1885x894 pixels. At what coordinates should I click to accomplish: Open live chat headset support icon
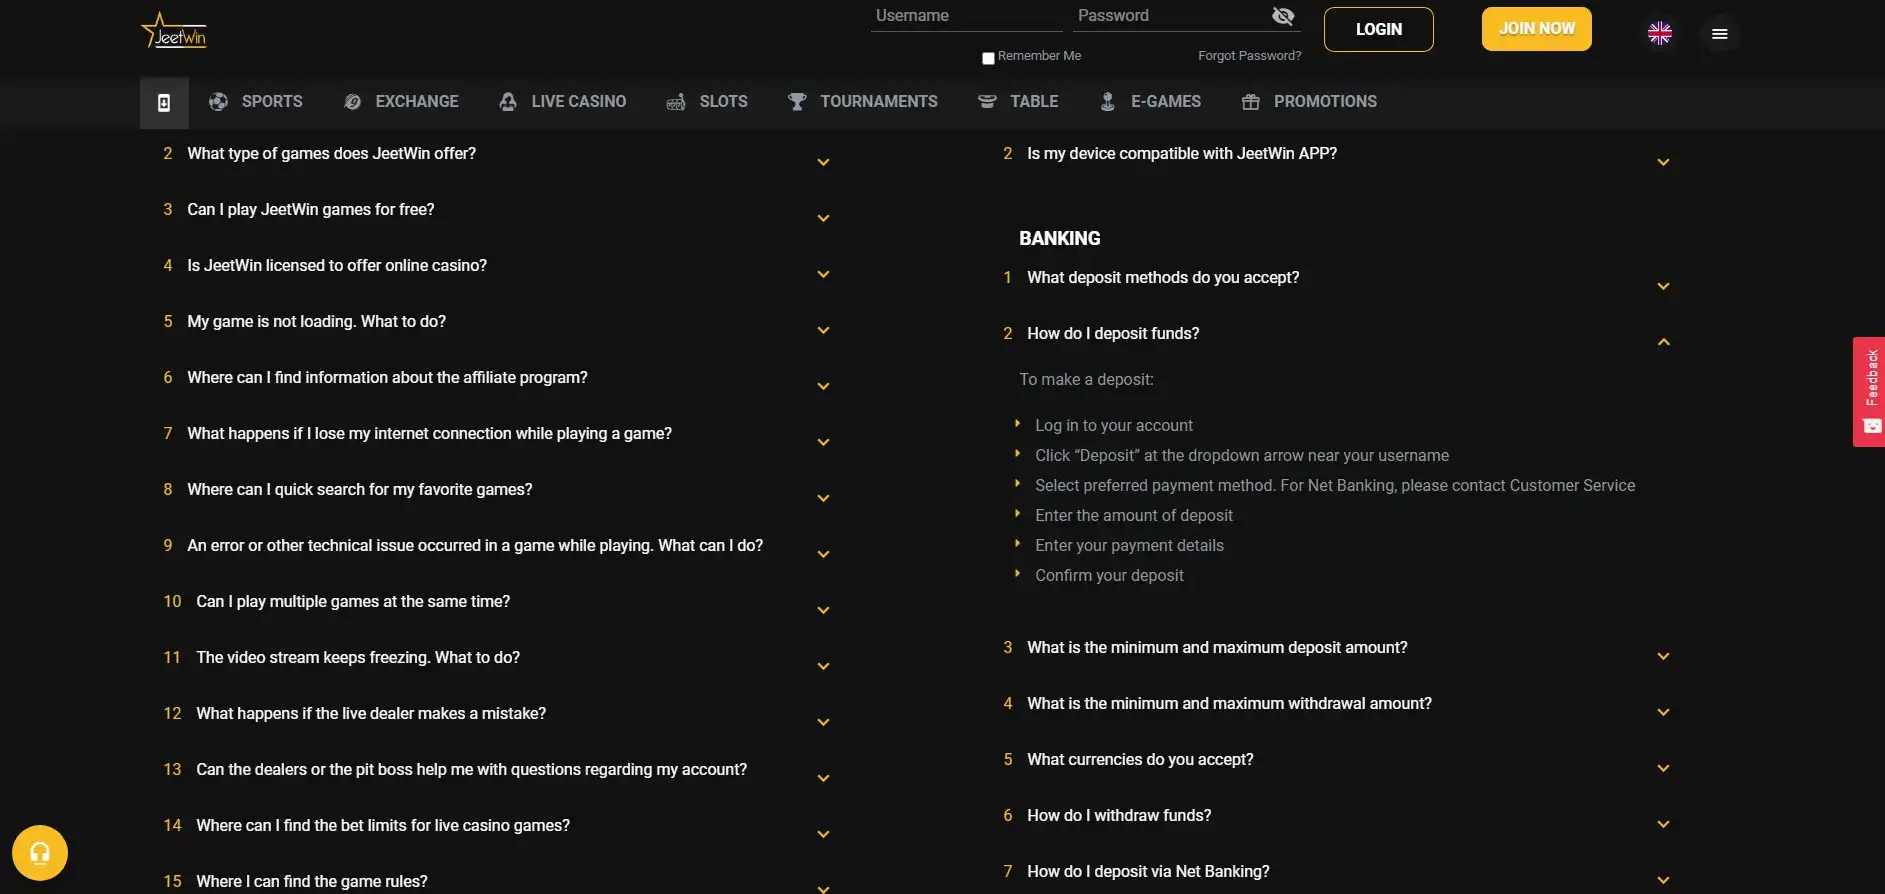(40, 853)
